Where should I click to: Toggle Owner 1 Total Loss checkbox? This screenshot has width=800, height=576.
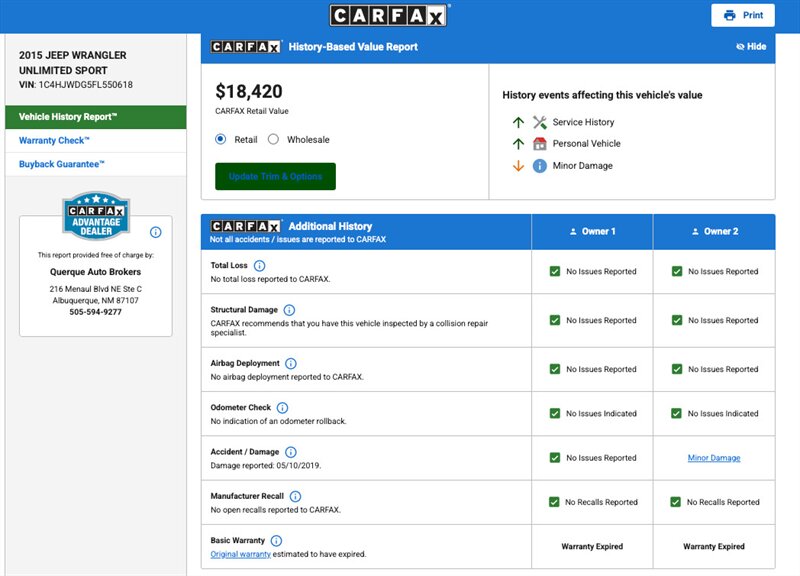pyautogui.click(x=555, y=271)
